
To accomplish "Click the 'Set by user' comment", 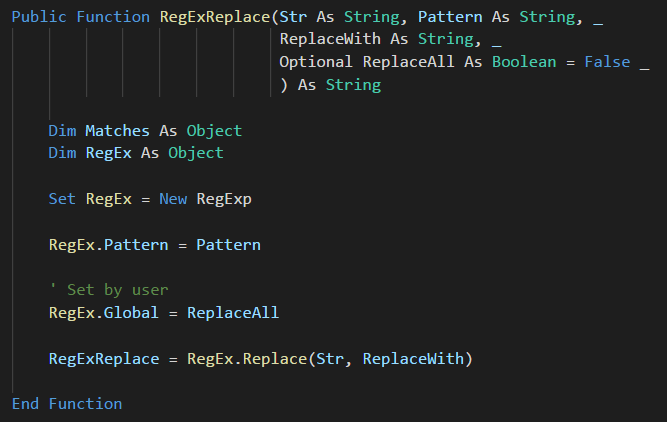I will (x=109, y=290).
